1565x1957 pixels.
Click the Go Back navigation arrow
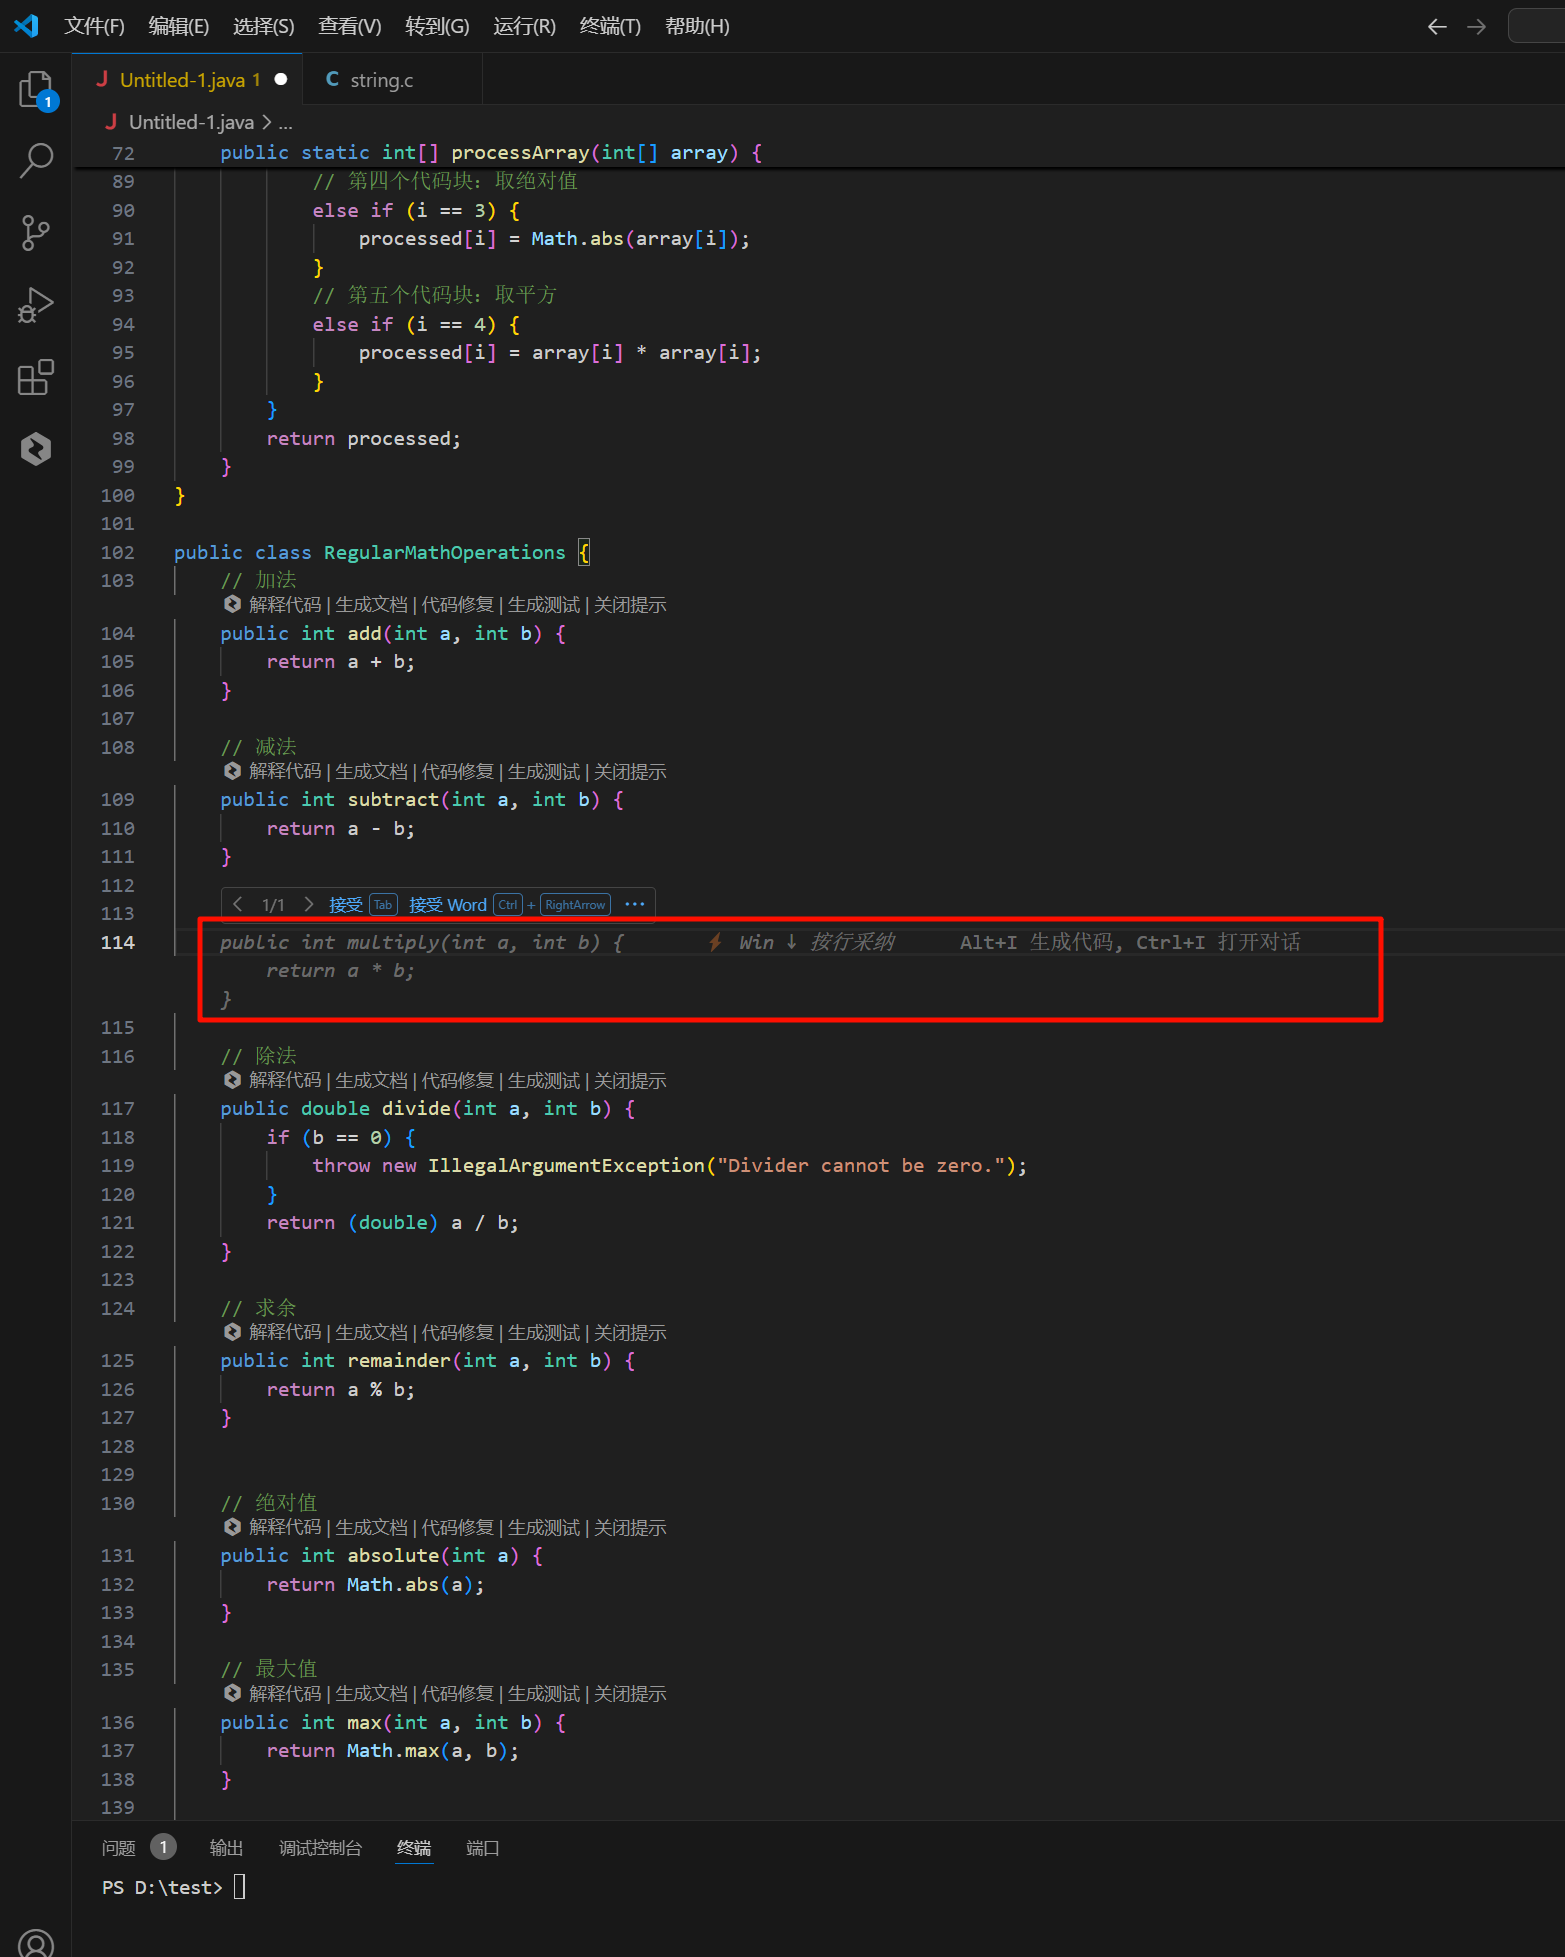[1437, 27]
